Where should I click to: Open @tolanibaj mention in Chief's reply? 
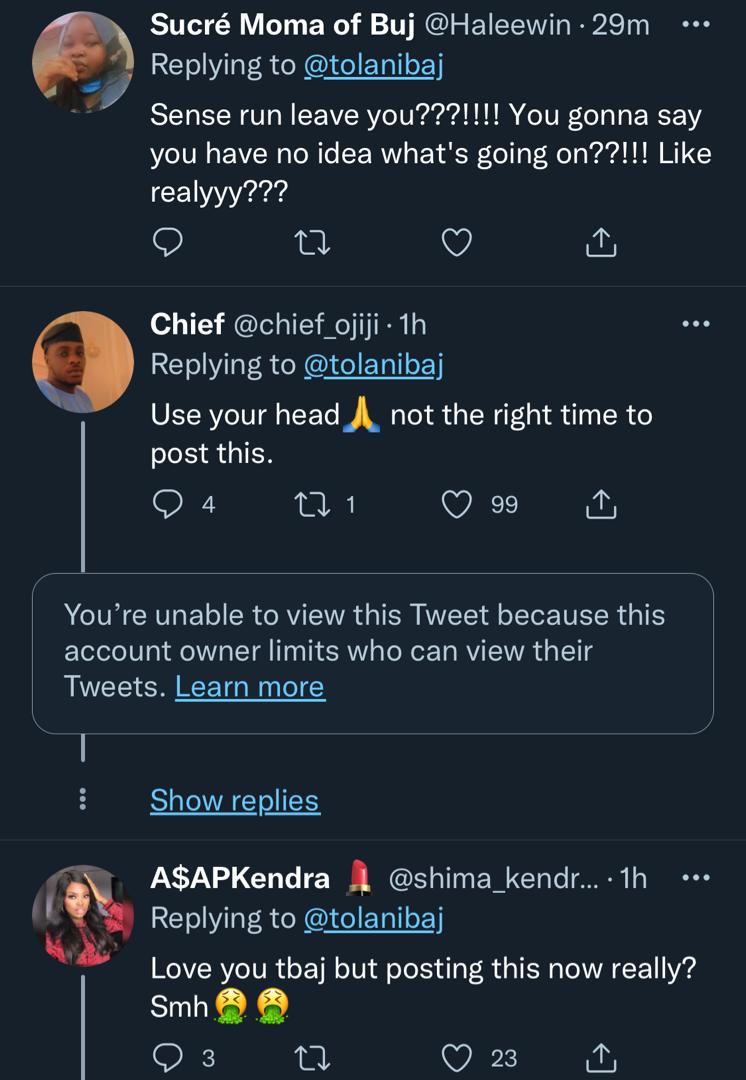373,365
